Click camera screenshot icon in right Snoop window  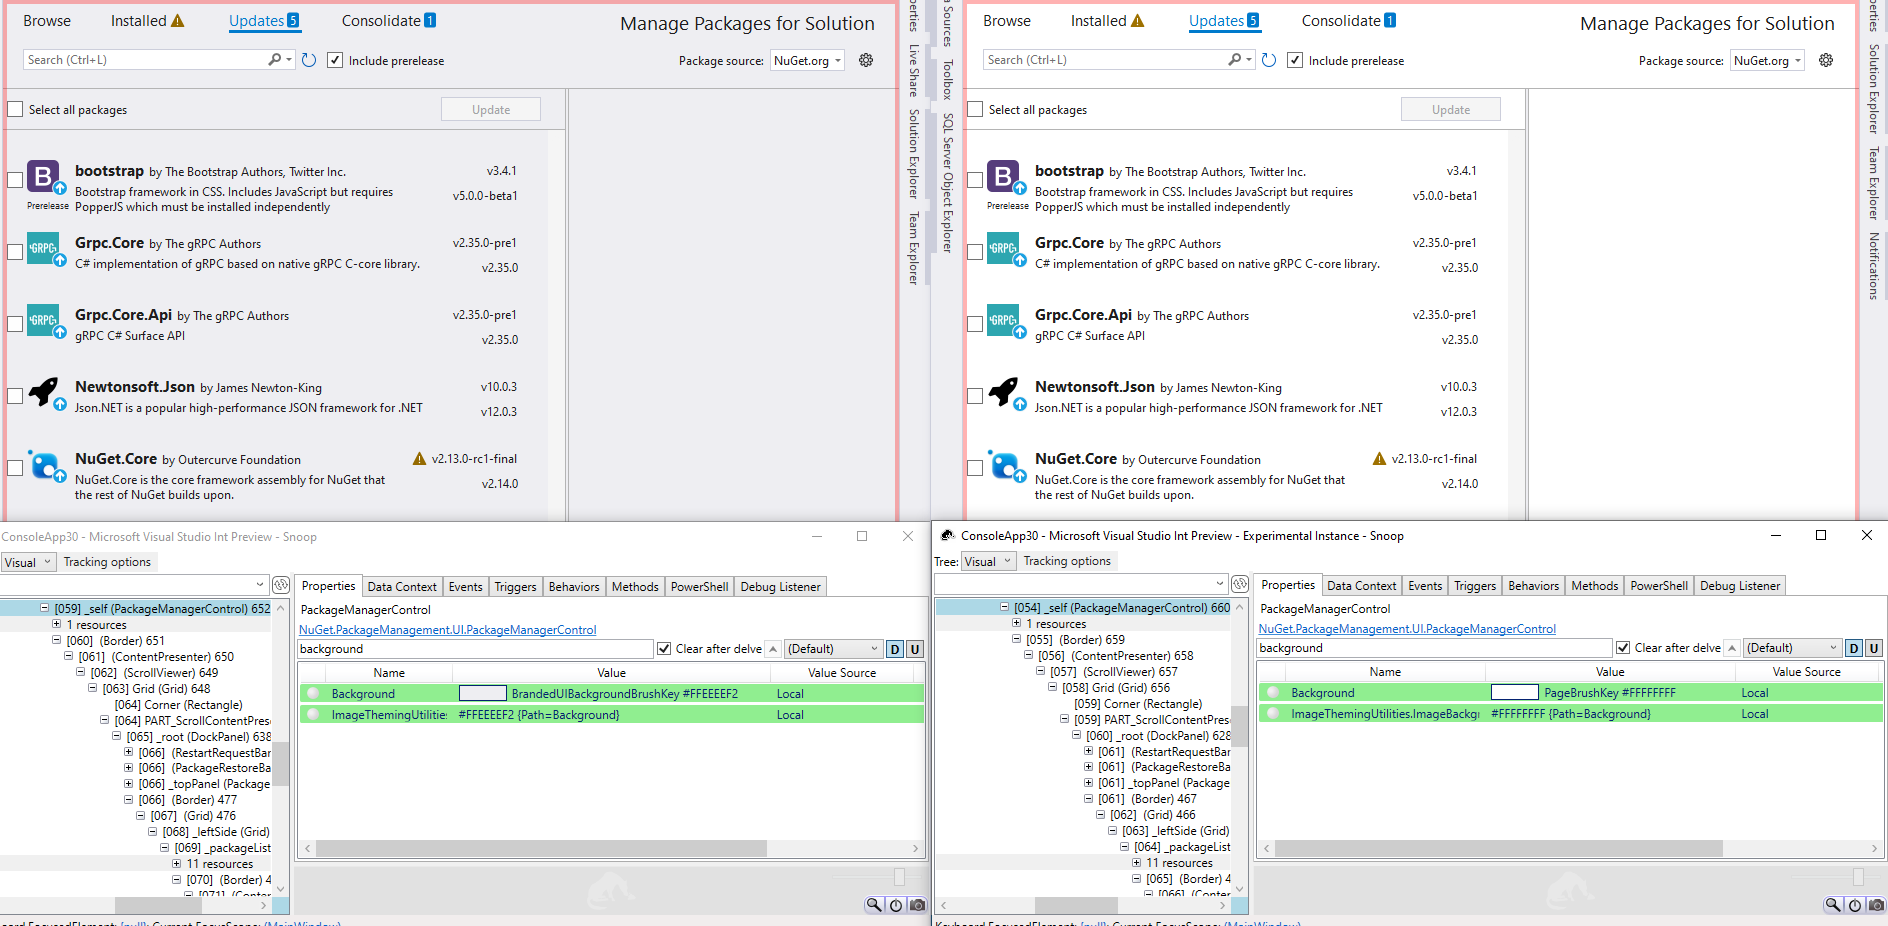pos(1876,905)
